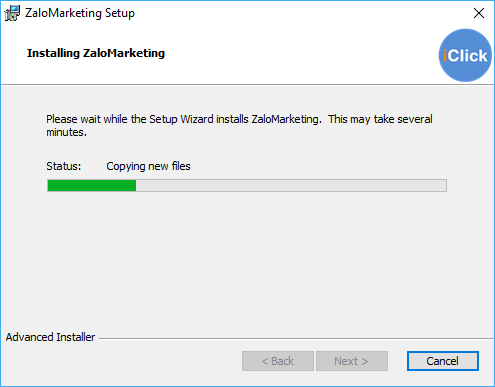This screenshot has width=495, height=387.
Task: Click the Status: label
Action: [x=63, y=166]
